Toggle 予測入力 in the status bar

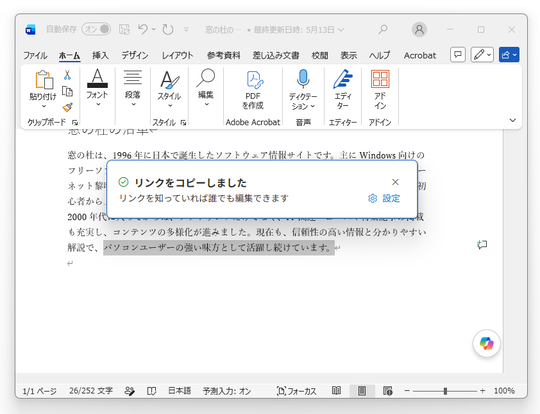(x=227, y=391)
